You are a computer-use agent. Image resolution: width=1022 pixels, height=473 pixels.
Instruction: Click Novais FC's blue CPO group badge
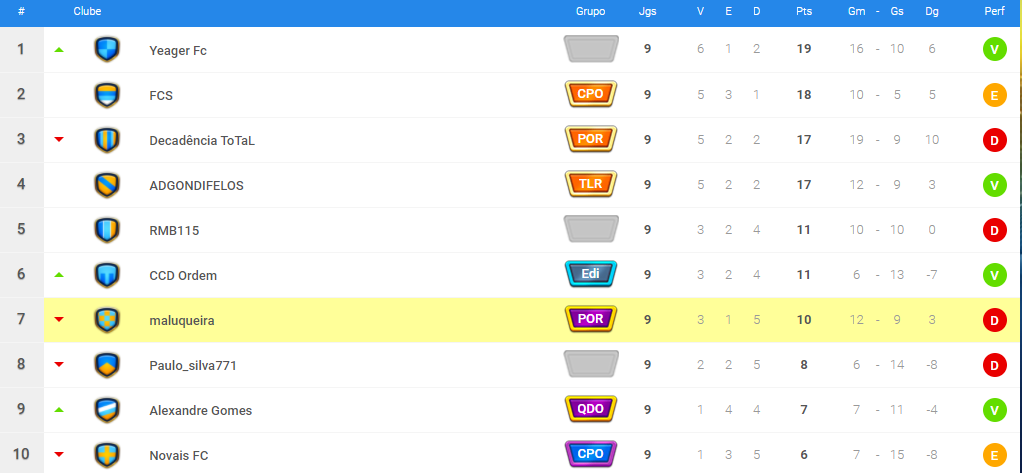tap(591, 454)
